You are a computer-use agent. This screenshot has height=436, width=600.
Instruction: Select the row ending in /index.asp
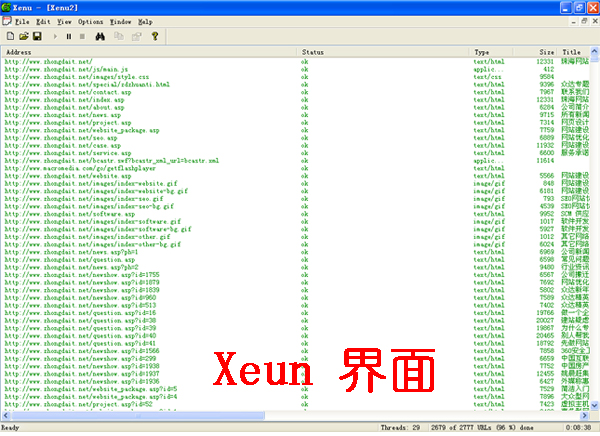(297, 100)
